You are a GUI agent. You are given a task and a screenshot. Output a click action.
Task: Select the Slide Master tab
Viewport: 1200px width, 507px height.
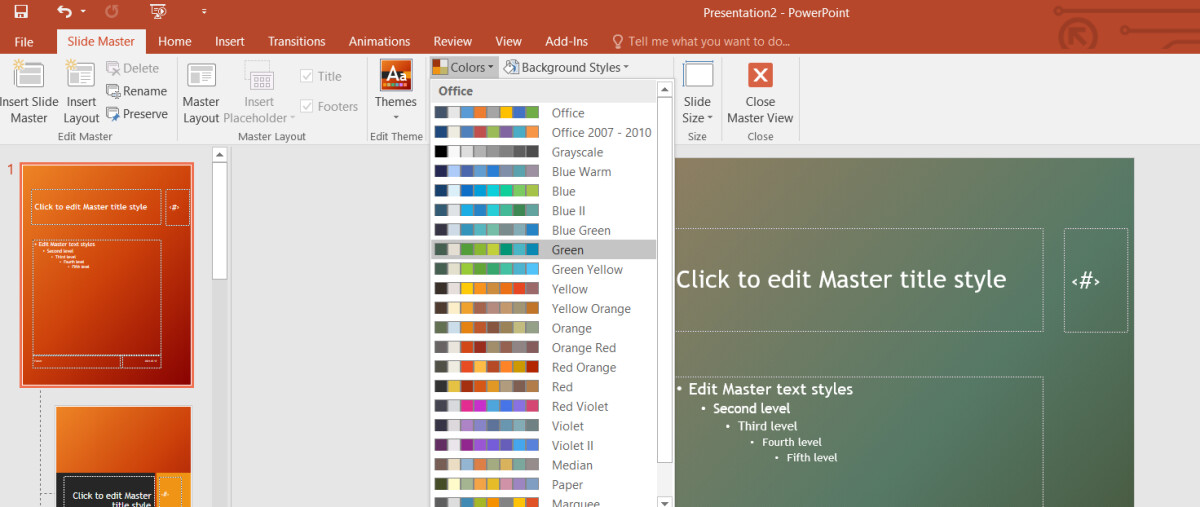click(x=101, y=41)
